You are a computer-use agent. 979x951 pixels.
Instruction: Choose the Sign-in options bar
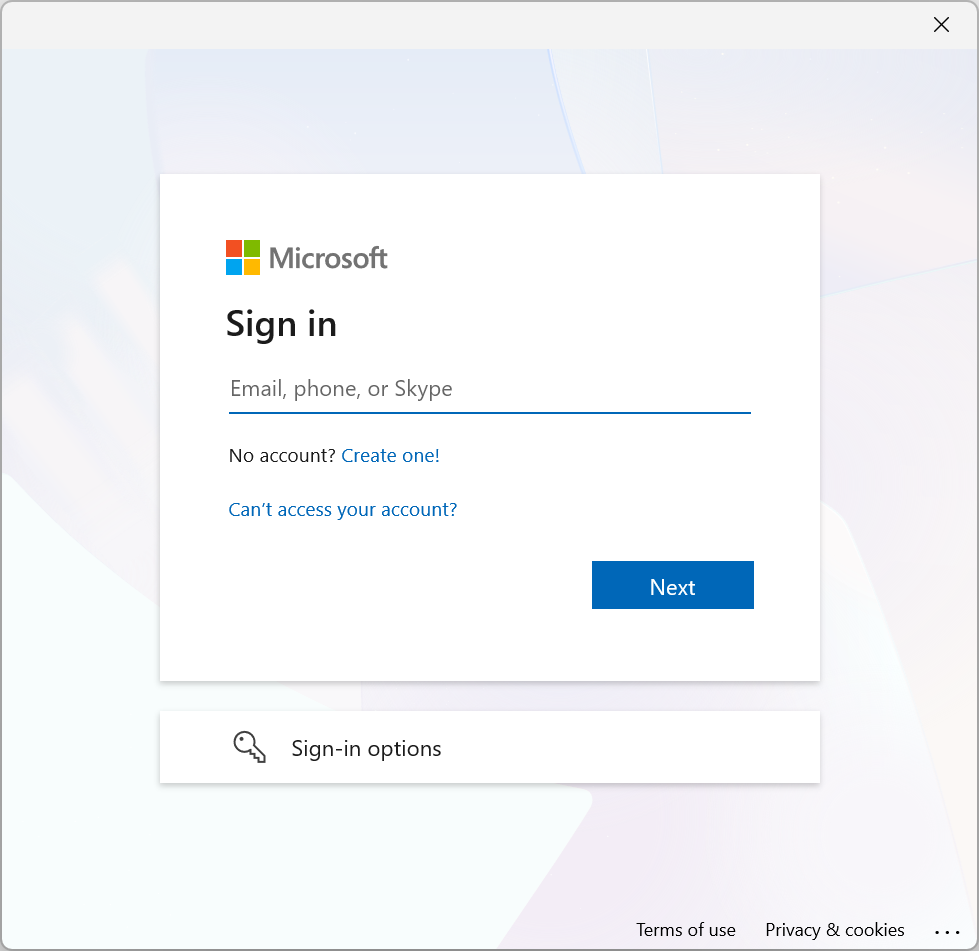[x=489, y=746]
